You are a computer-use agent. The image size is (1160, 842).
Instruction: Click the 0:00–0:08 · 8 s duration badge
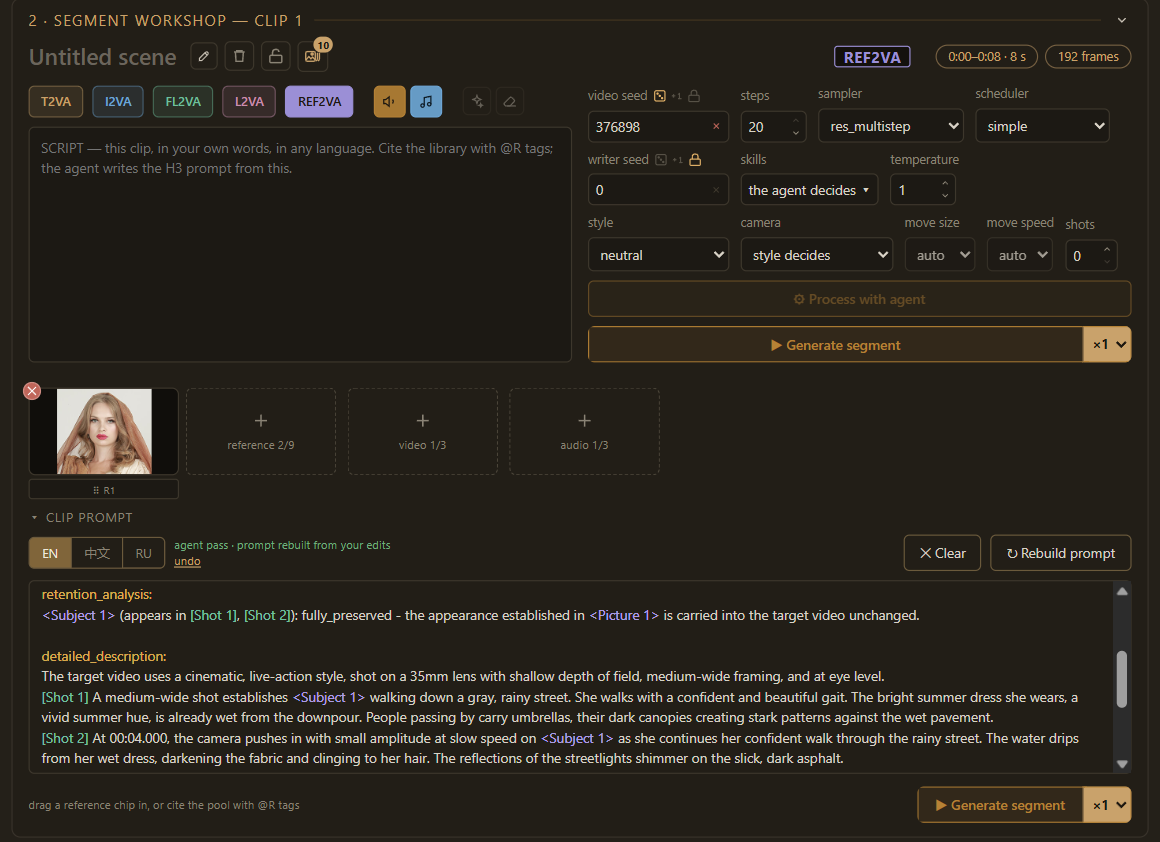(986, 56)
